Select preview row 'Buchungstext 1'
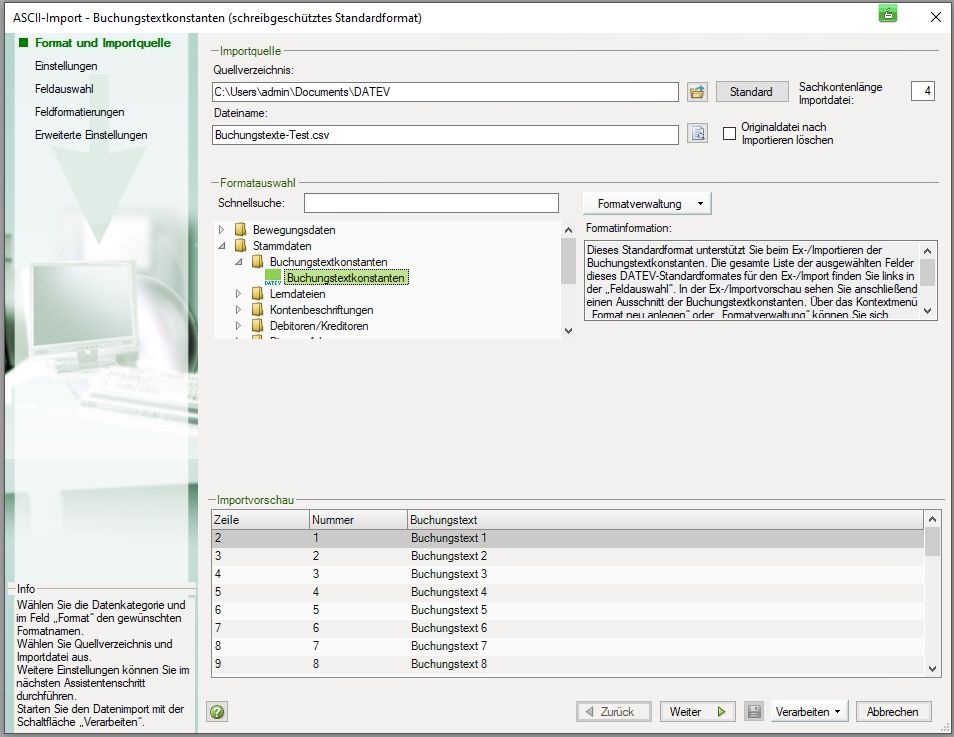Image resolution: width=954 pixels, height=737 pixels. pos(567,538)
